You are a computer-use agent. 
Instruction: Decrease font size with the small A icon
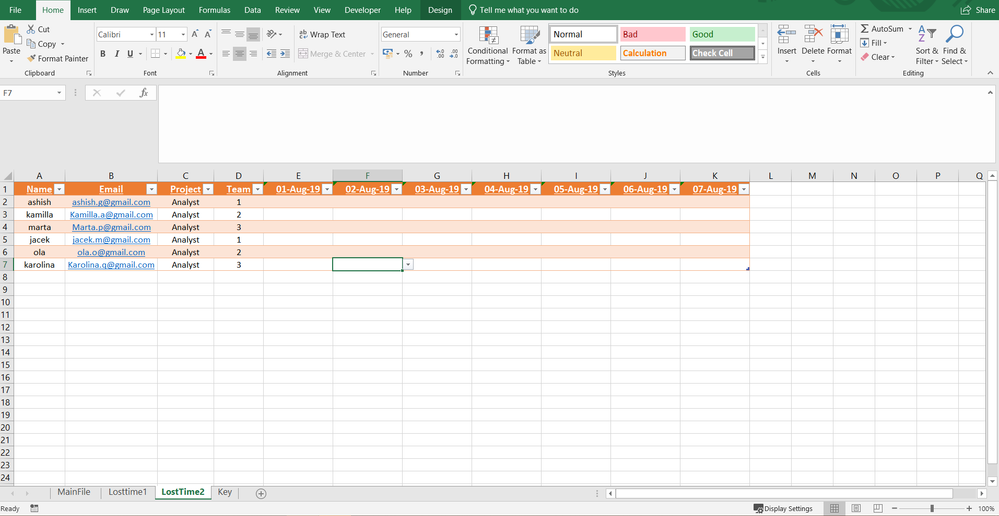click(209, 34)
